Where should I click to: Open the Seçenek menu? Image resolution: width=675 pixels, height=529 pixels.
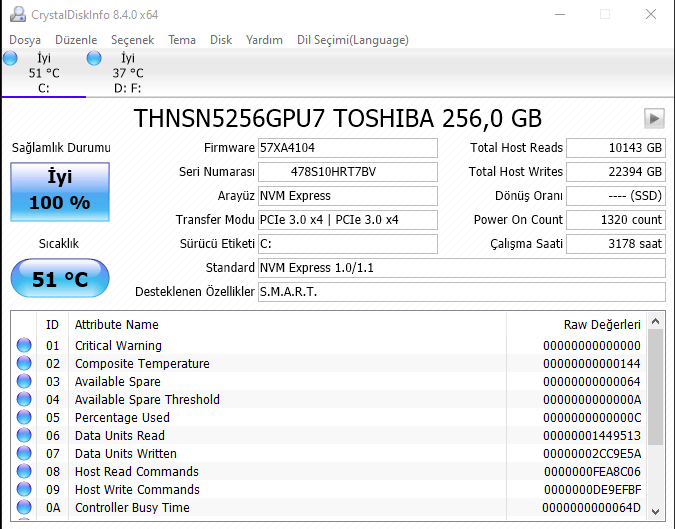[x=133, y=40]
